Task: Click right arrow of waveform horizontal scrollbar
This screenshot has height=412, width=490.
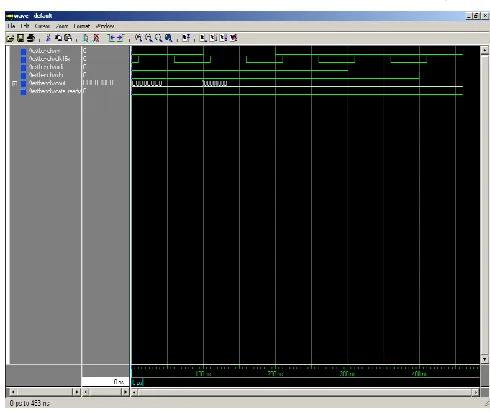Action: [x=476, y=392]
